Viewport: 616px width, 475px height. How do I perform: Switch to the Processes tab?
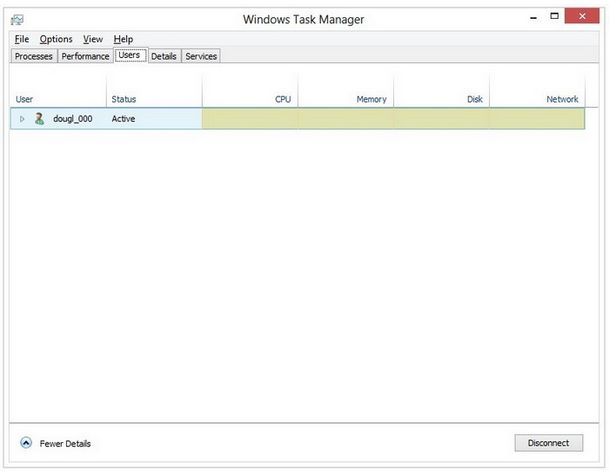33,56
